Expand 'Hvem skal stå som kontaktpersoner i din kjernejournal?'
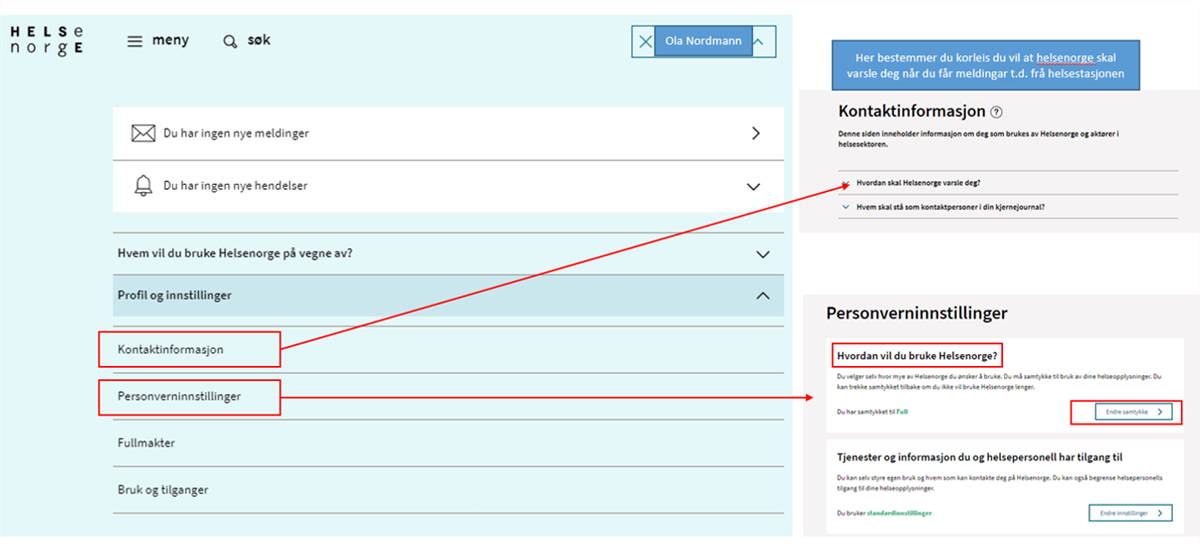This screenshot has height=548, width=1200. point(1007,208)
